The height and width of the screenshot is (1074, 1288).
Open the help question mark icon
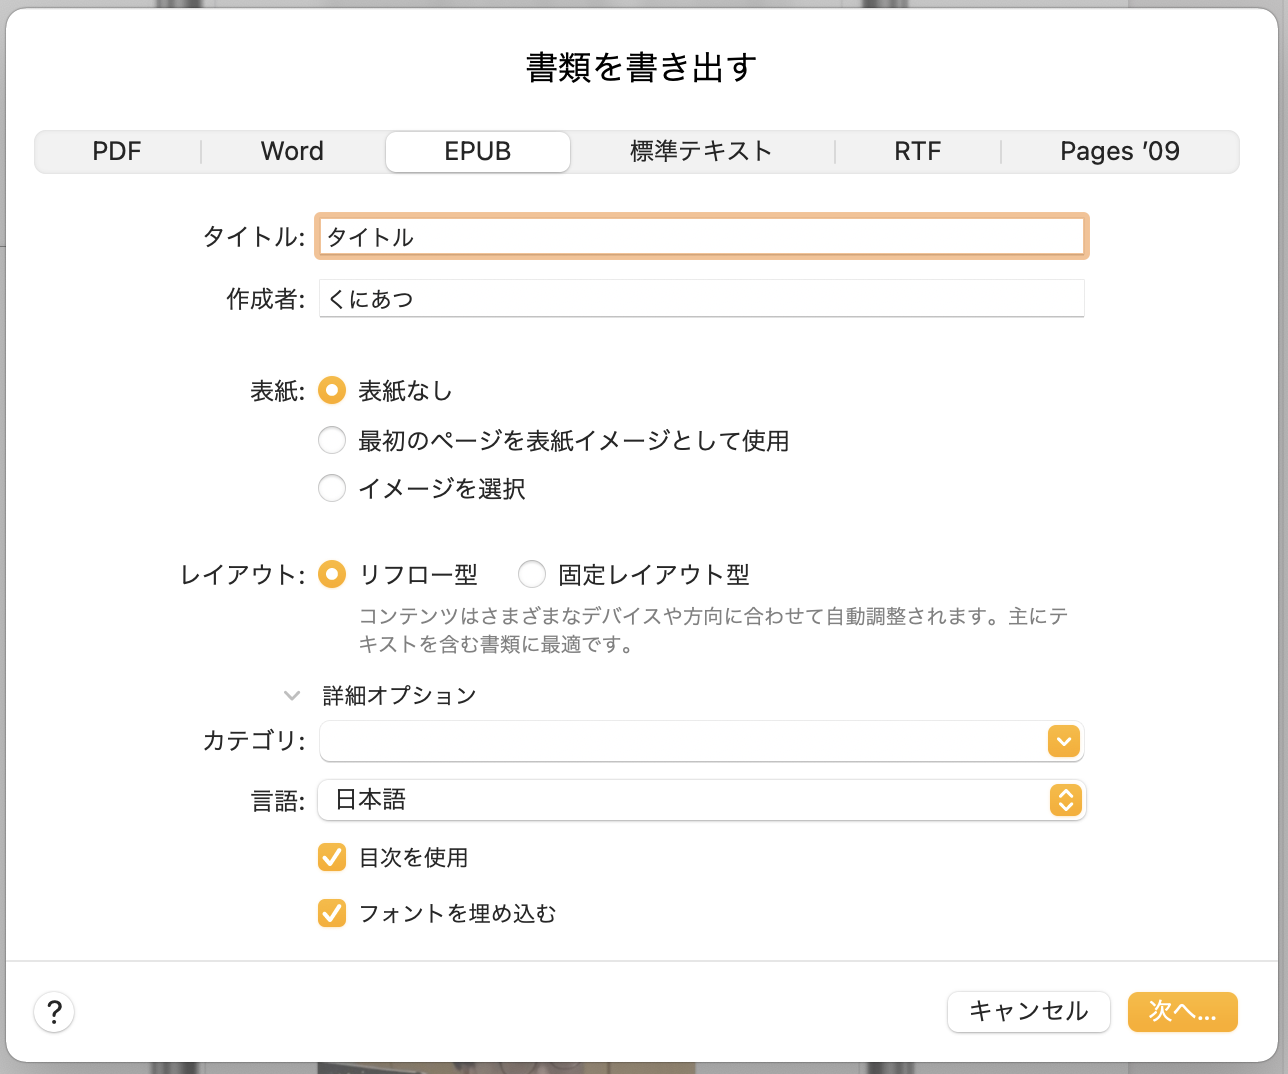[54, 1012]
